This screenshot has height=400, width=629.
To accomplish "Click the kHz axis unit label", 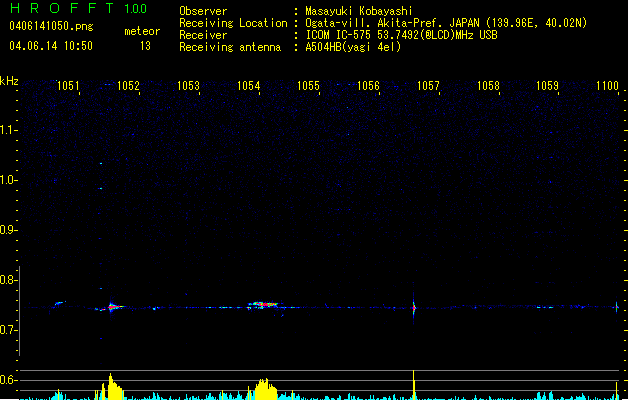I will [9, 81].
